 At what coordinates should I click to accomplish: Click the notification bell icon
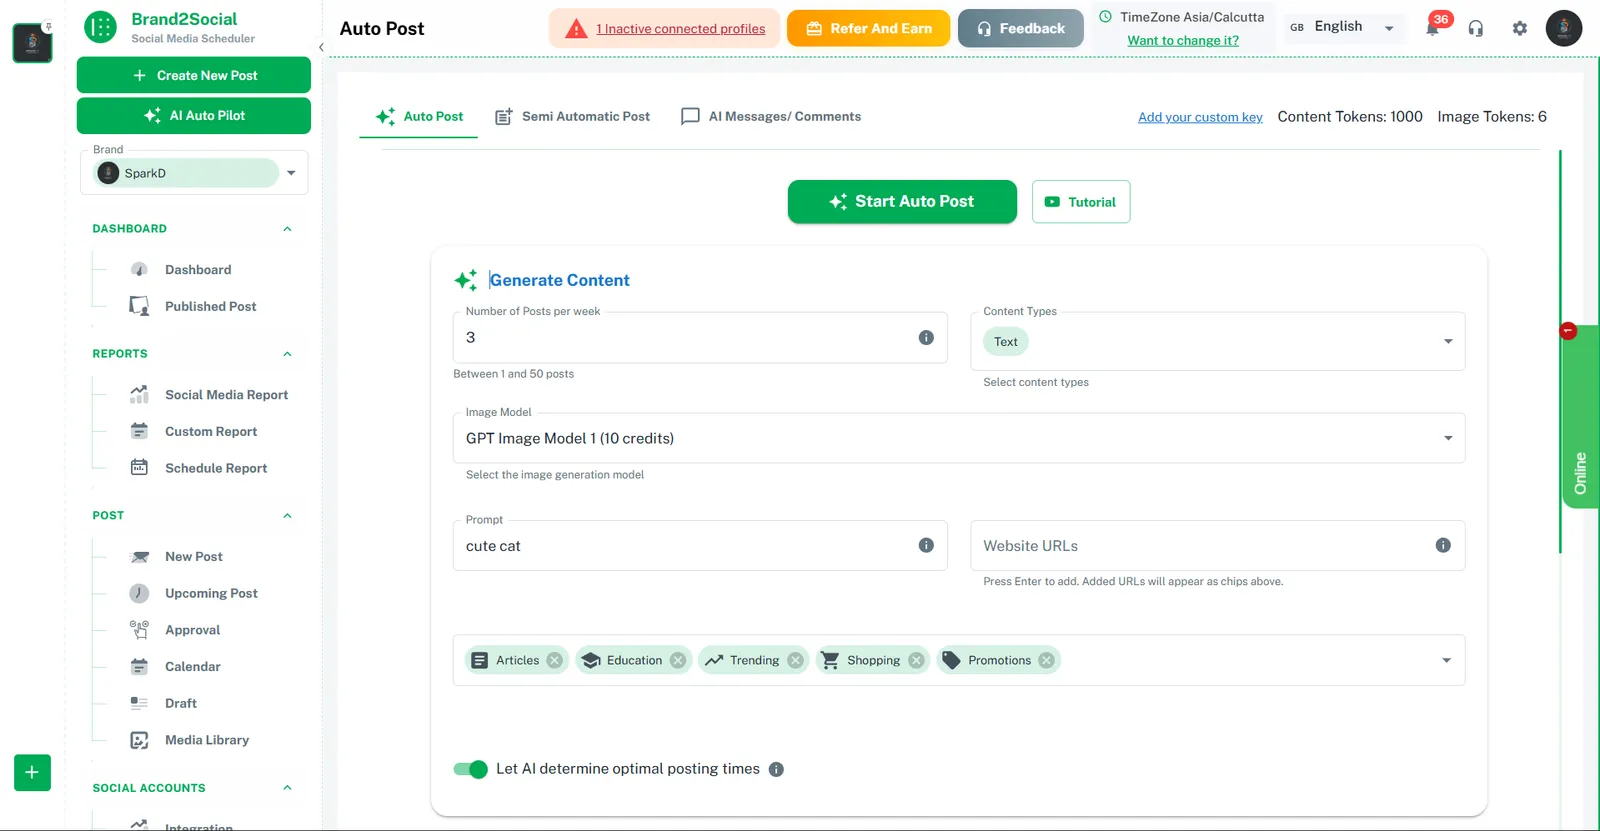click(1432, 28)
